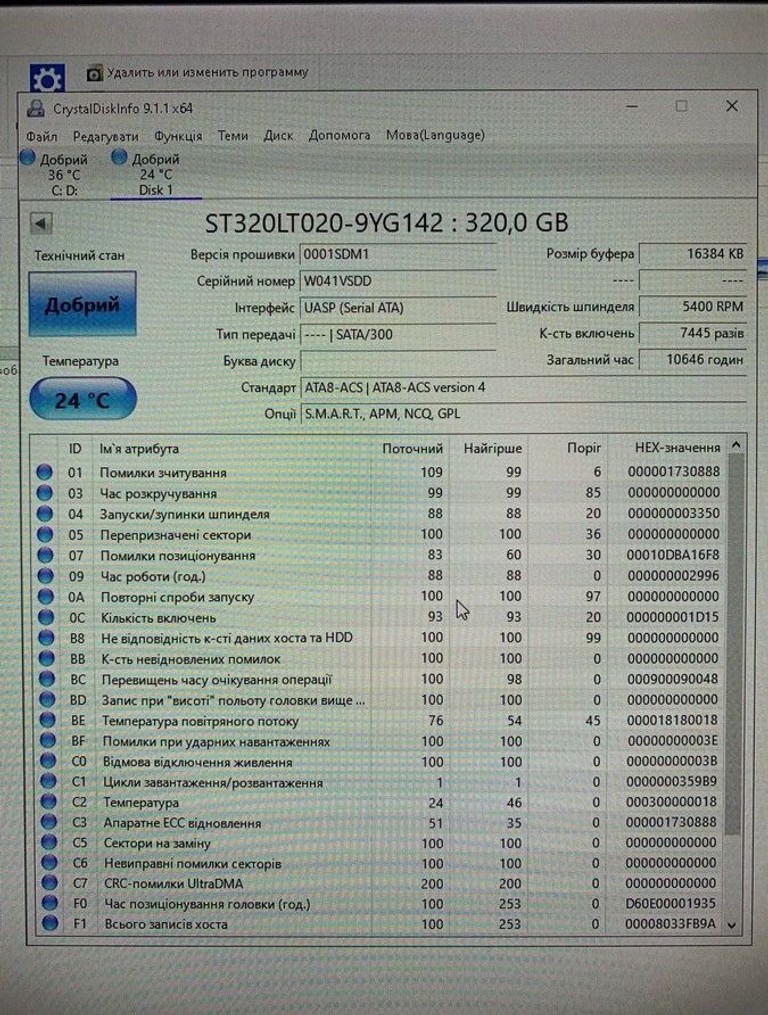Click 'Удалить или изменить программу' icon in background window
The height and width of the screenshot is (1015, 768).
pos(95,73)
